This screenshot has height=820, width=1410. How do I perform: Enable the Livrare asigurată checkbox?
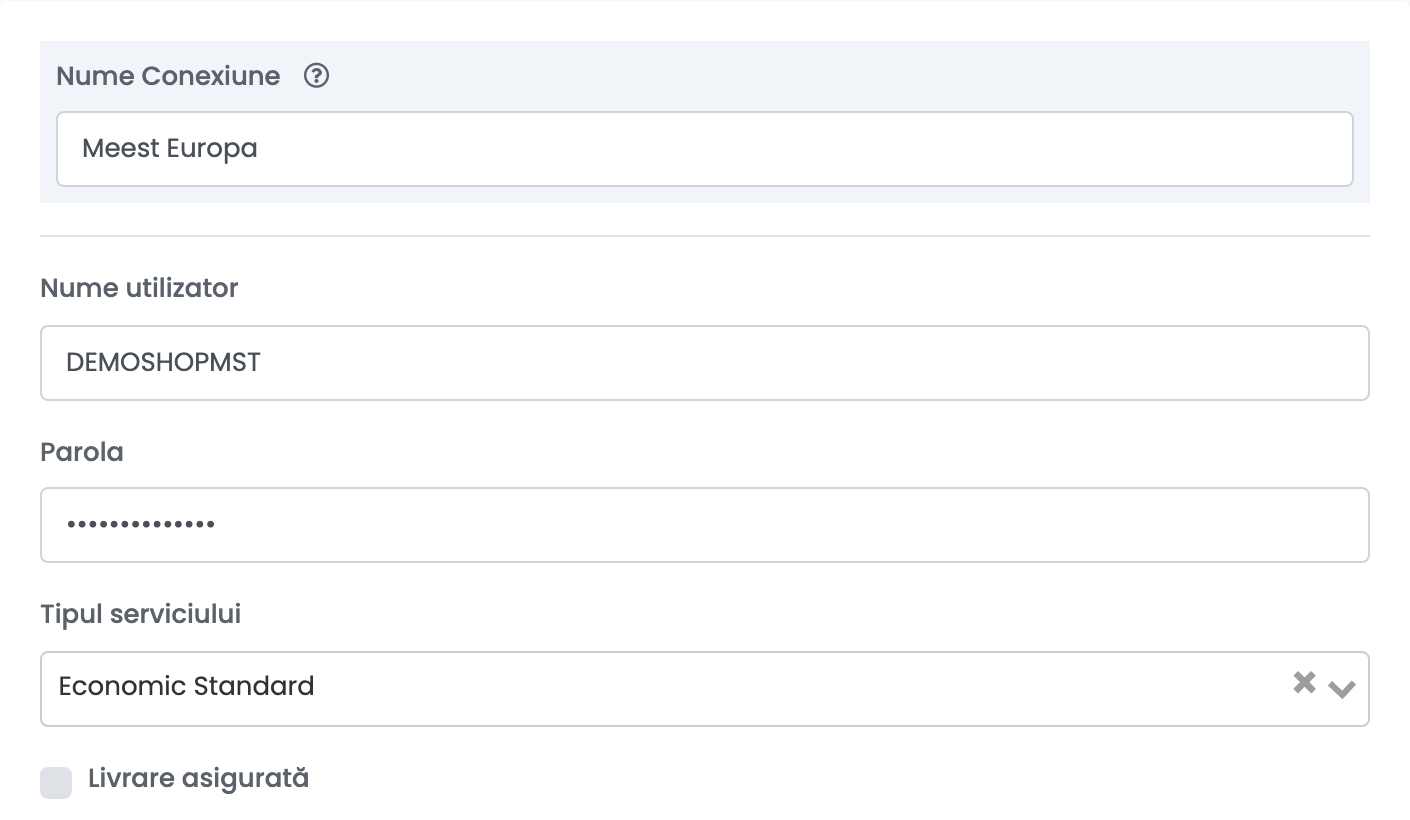(x=56, y=783)
